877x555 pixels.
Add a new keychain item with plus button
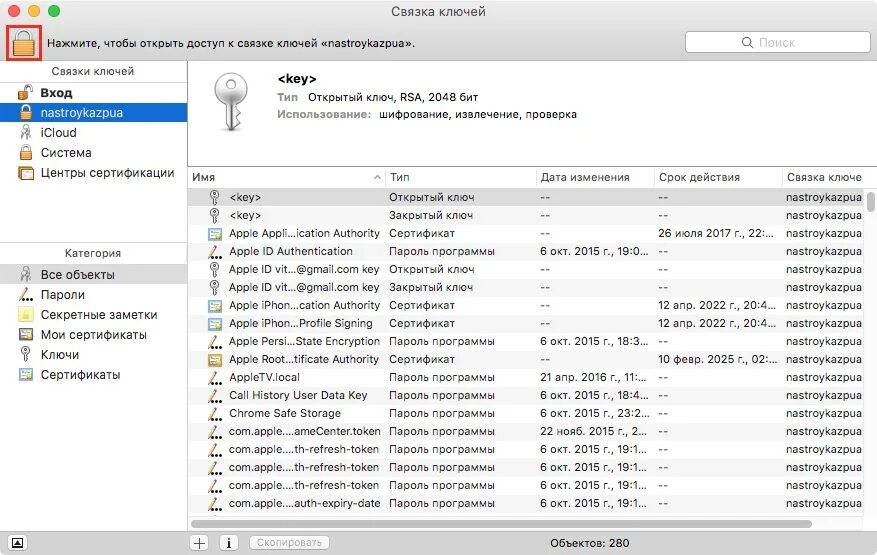point(200,543)
